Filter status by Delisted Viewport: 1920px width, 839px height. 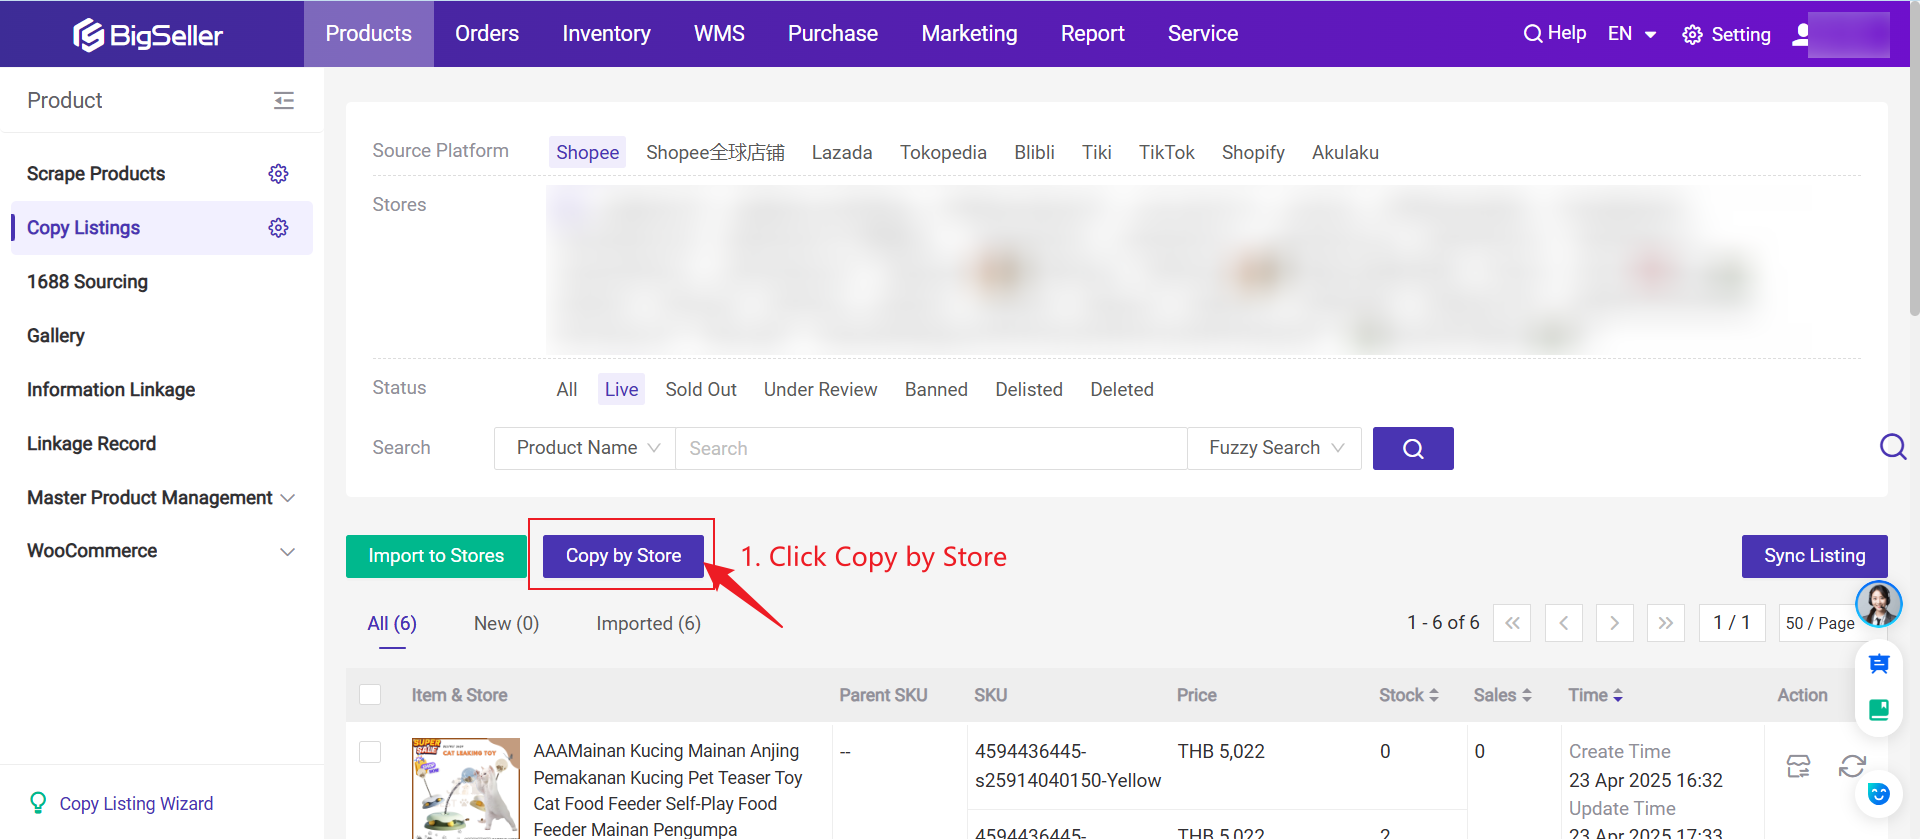tap(1029, 390)
